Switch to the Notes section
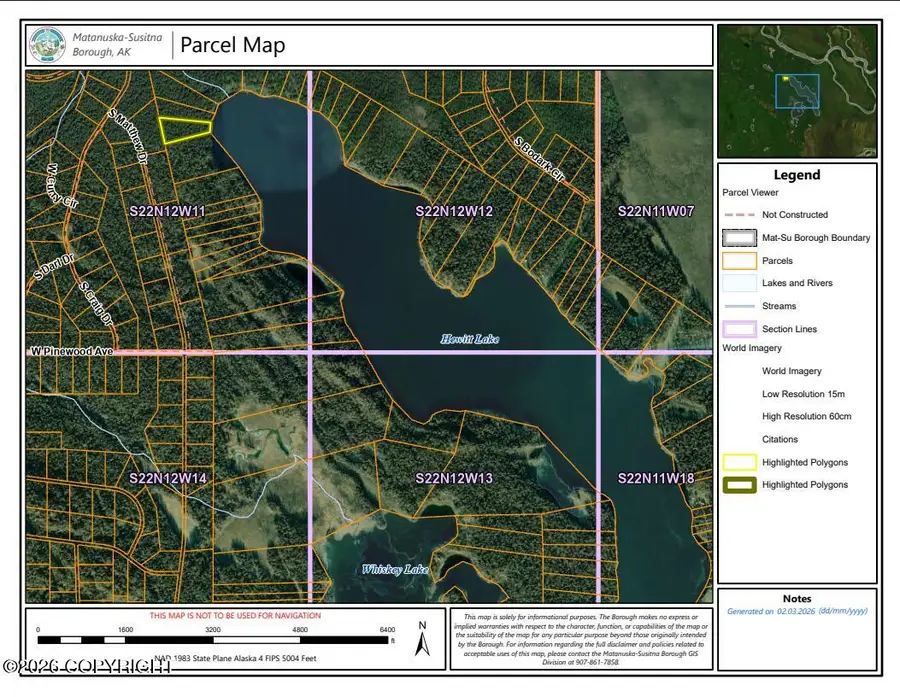Screen dimensions: 900x697 (x=798, y=598)
